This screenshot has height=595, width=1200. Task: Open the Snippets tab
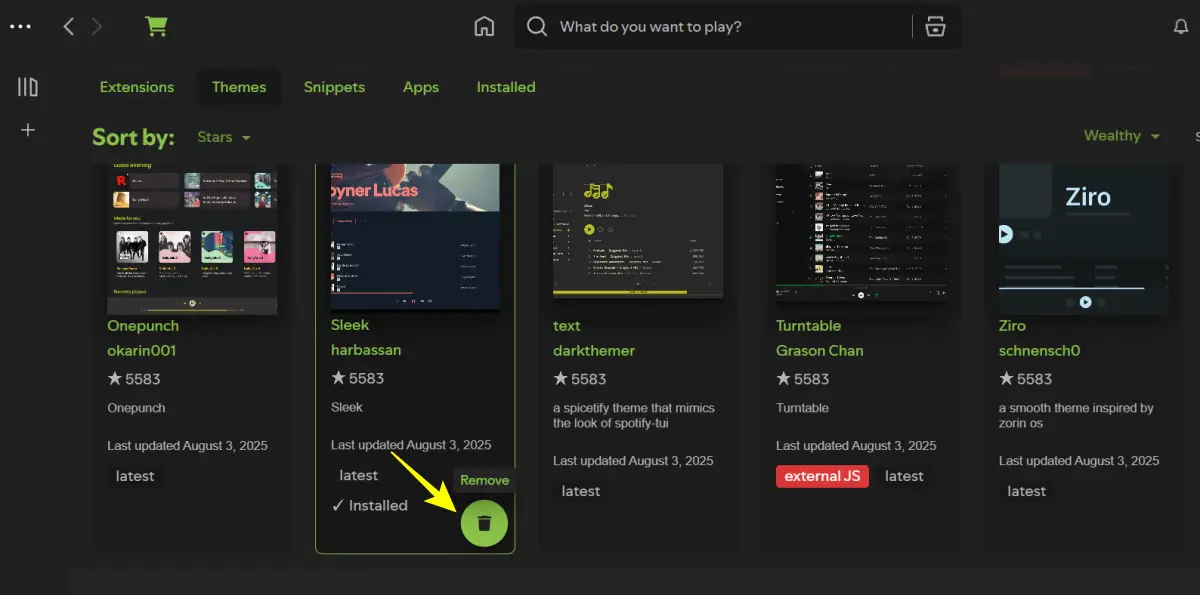(334, 87)
